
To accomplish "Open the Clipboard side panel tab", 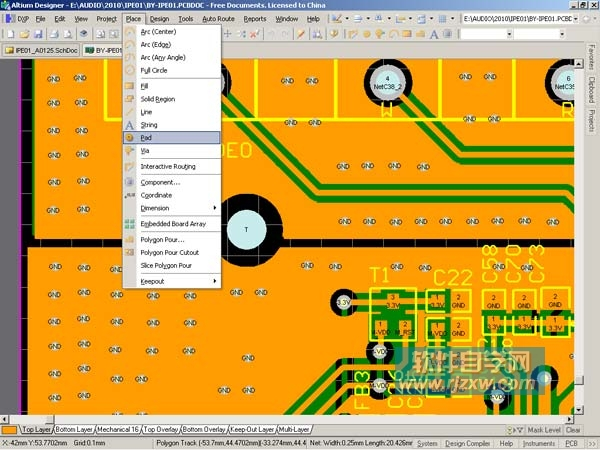I will point(592,90).
